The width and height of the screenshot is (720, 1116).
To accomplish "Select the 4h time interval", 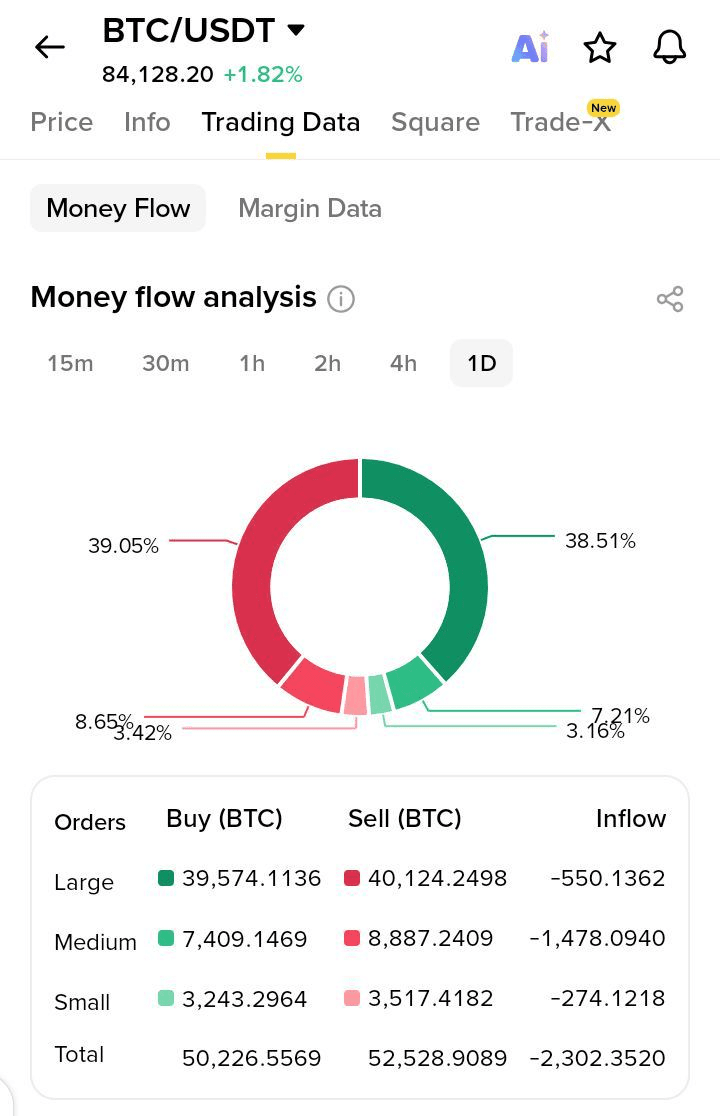I will click(x=403, y=363).
